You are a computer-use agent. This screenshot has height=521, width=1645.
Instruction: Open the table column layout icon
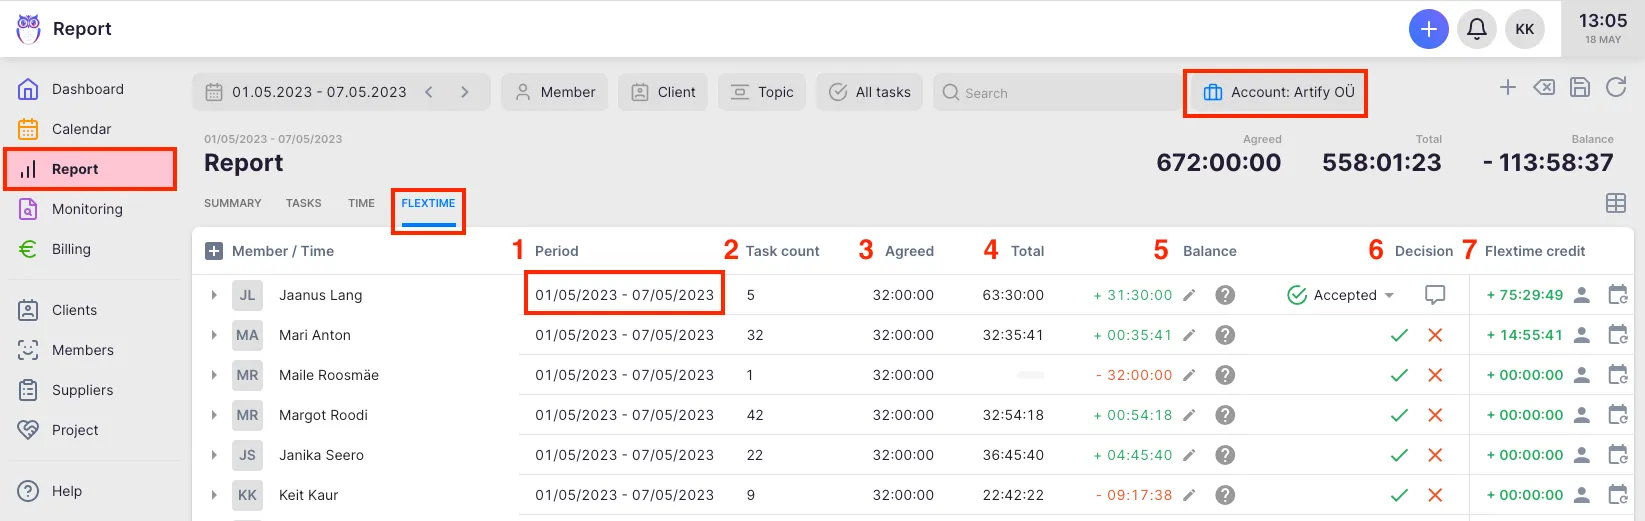(1615, 203)
